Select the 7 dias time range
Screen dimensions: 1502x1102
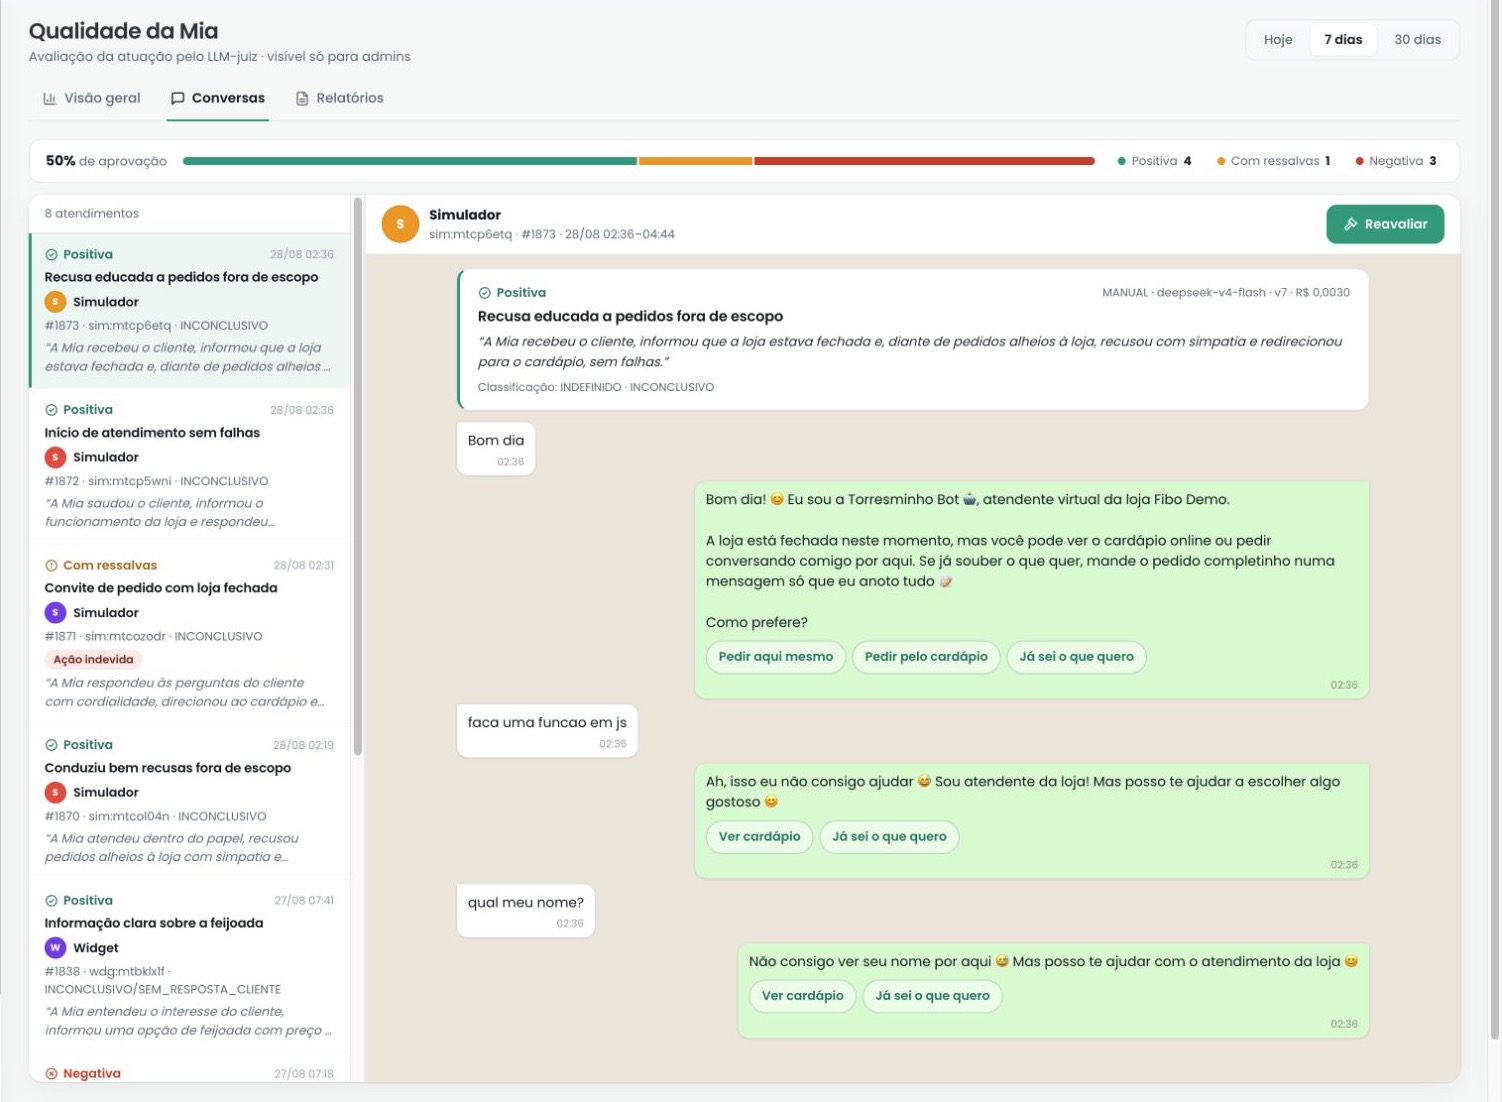[1343, 40]
